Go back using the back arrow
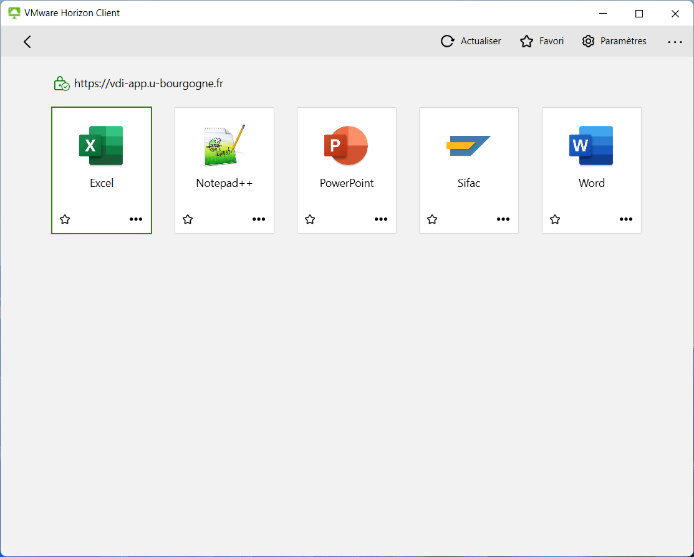 pyautogui.click(x=27, y=42)
